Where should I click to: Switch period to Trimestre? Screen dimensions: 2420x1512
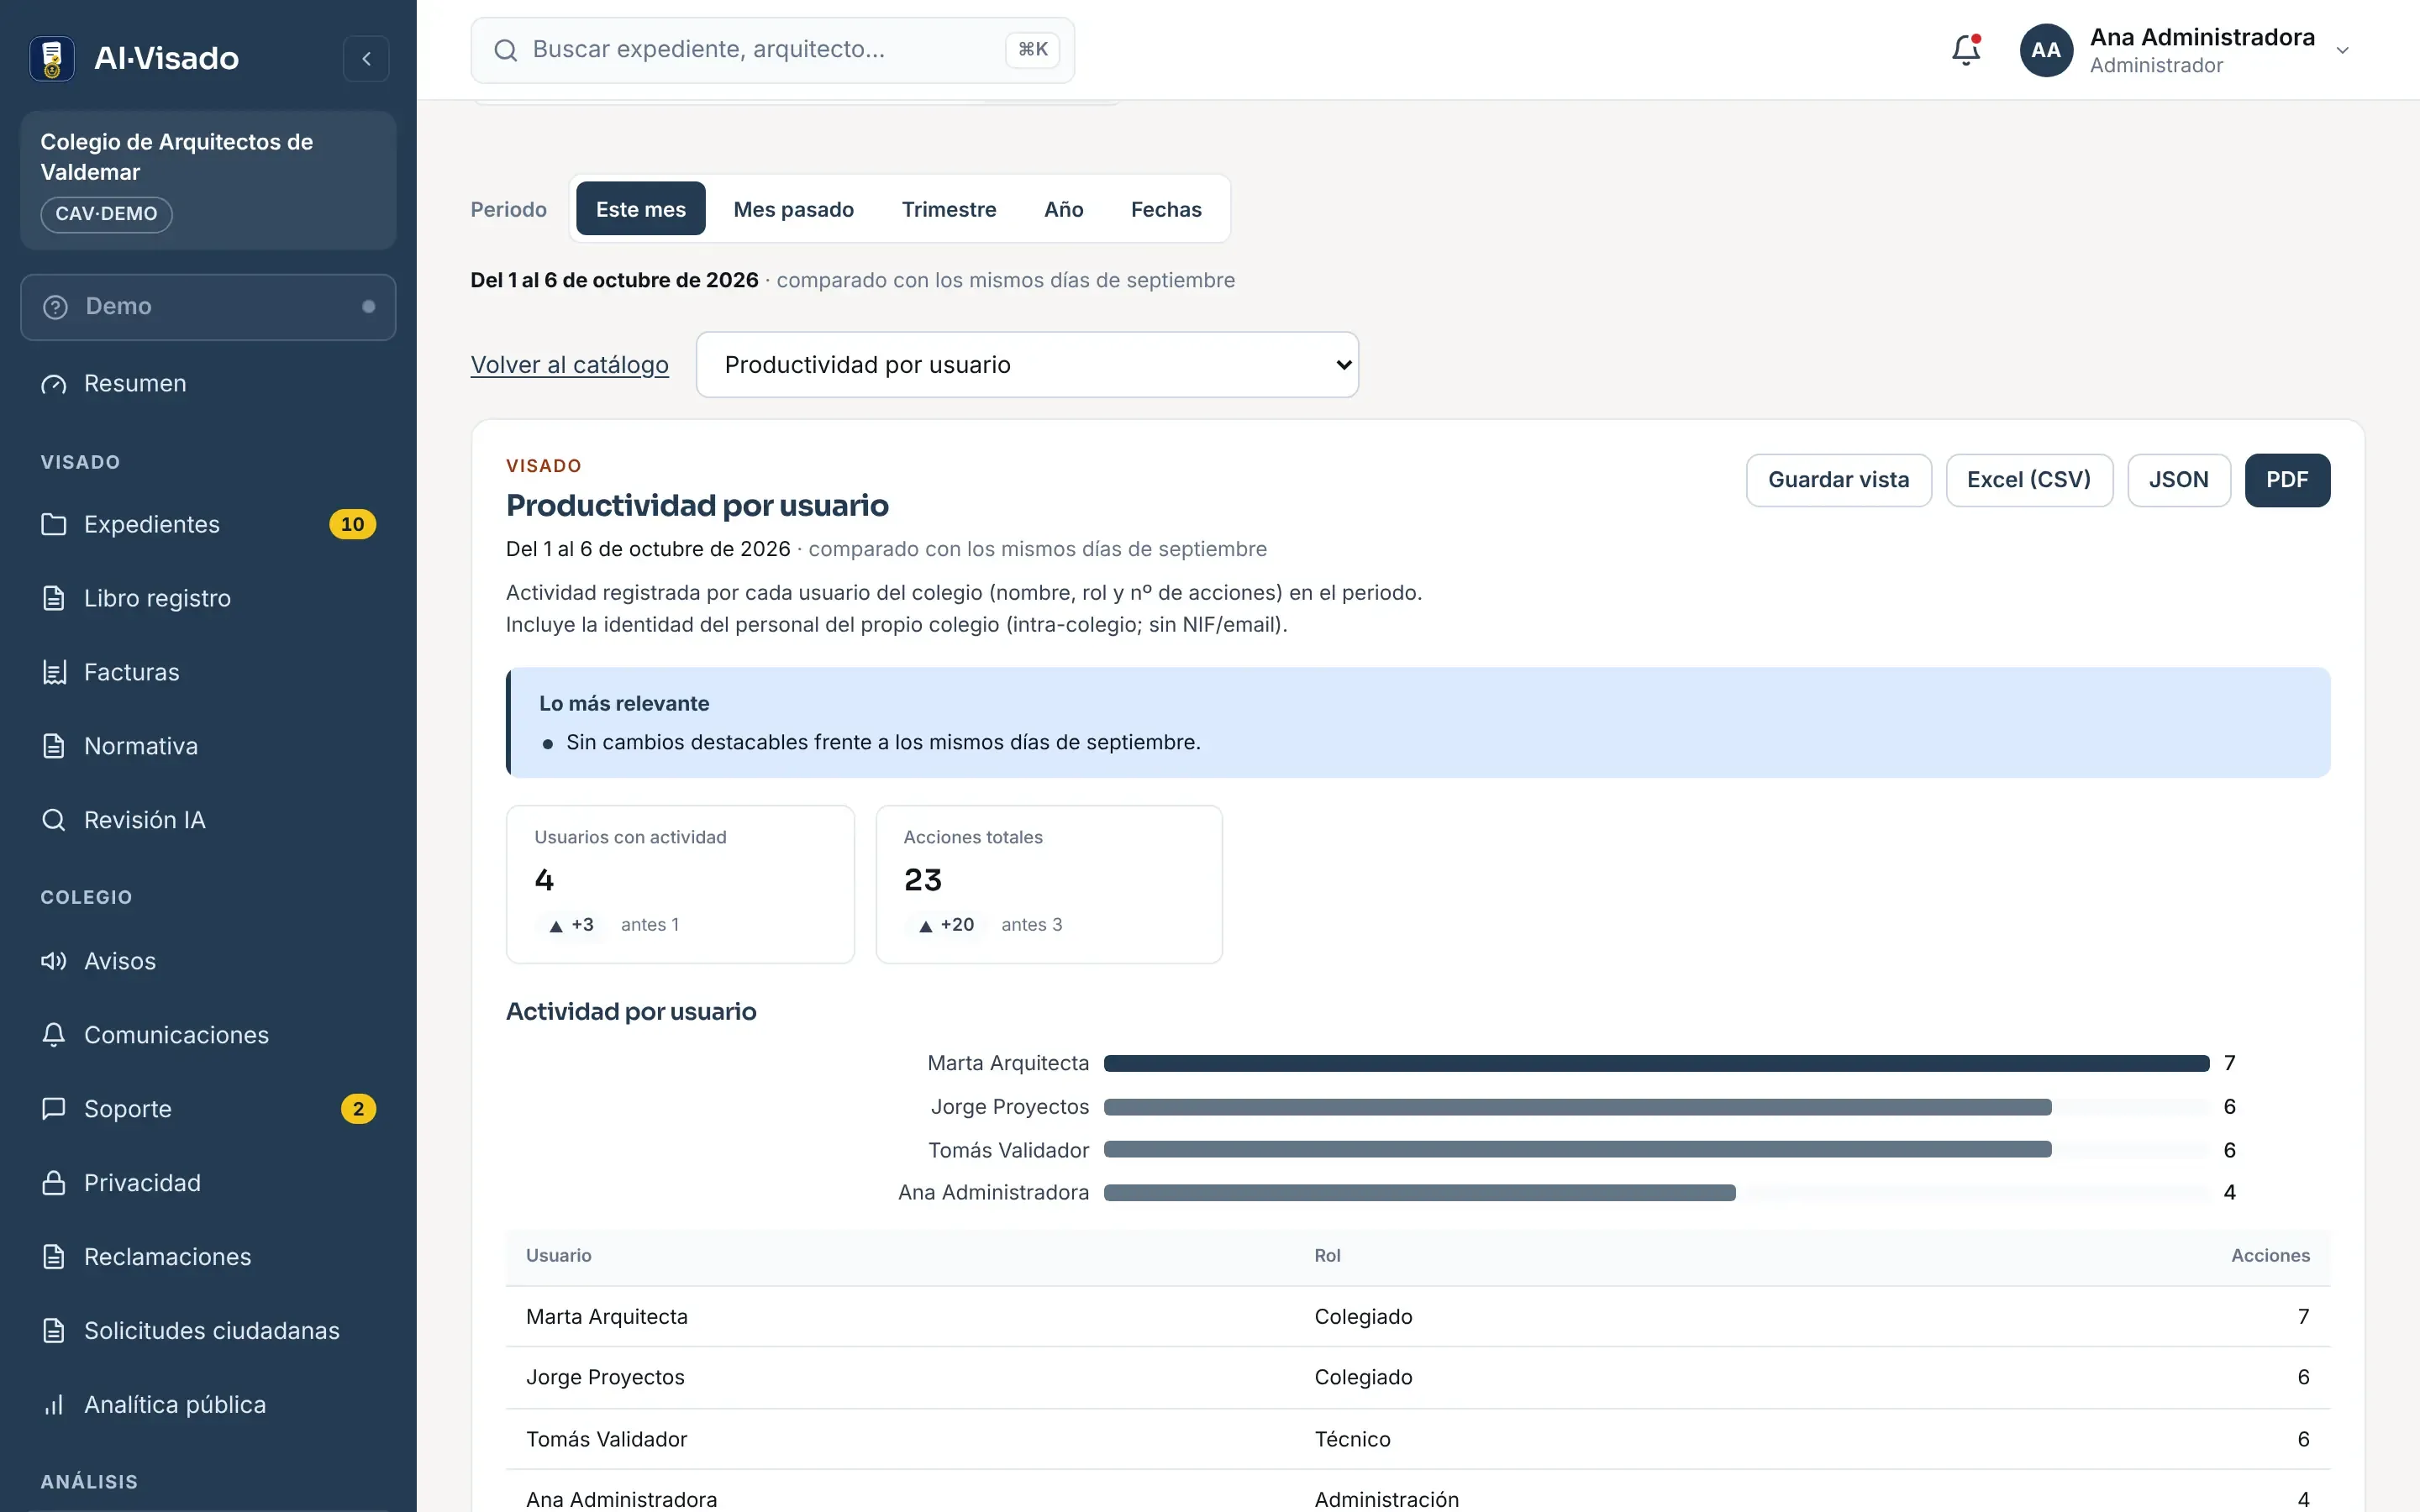coord(949,209)
